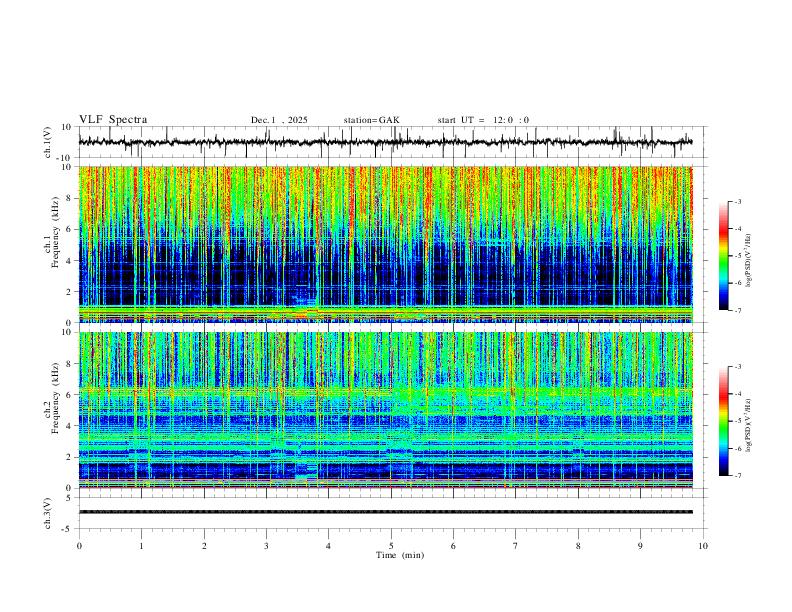Click the upper PSD color scale bar
This screenshot has height=612, width=792.
724,256
